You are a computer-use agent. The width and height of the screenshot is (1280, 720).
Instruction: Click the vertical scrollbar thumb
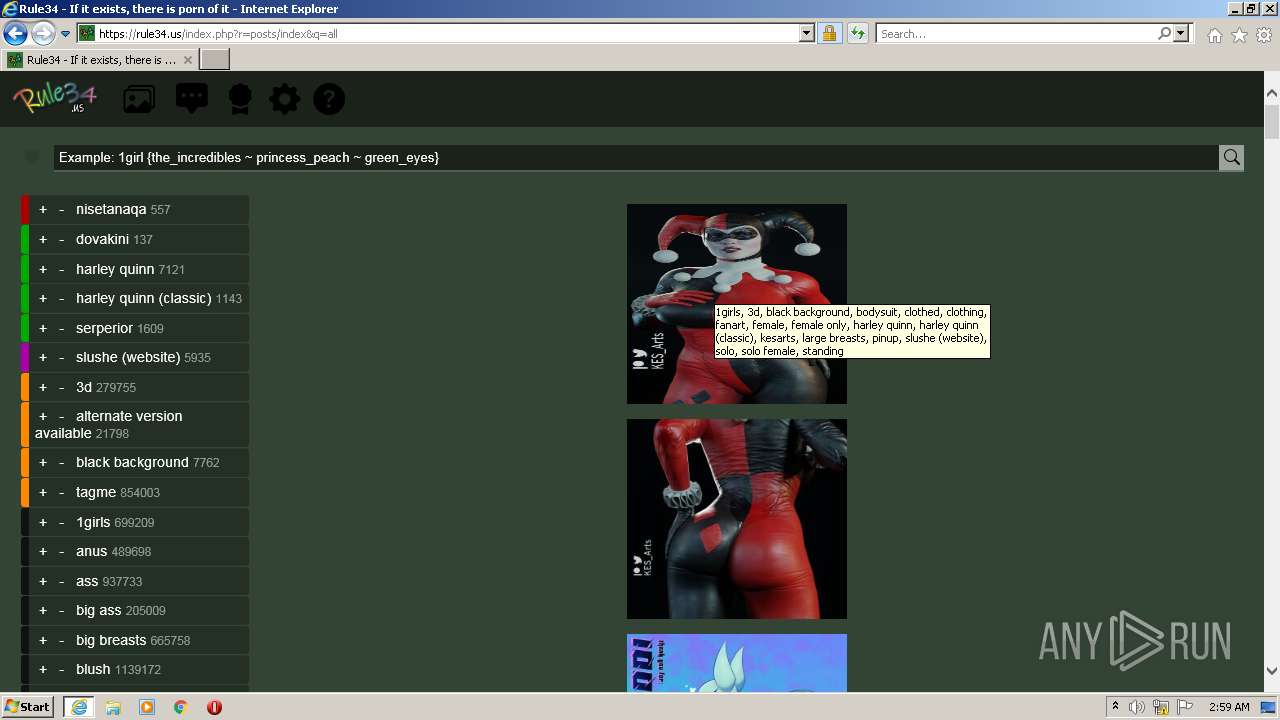pyautogui.click(x=1272, y=120)
